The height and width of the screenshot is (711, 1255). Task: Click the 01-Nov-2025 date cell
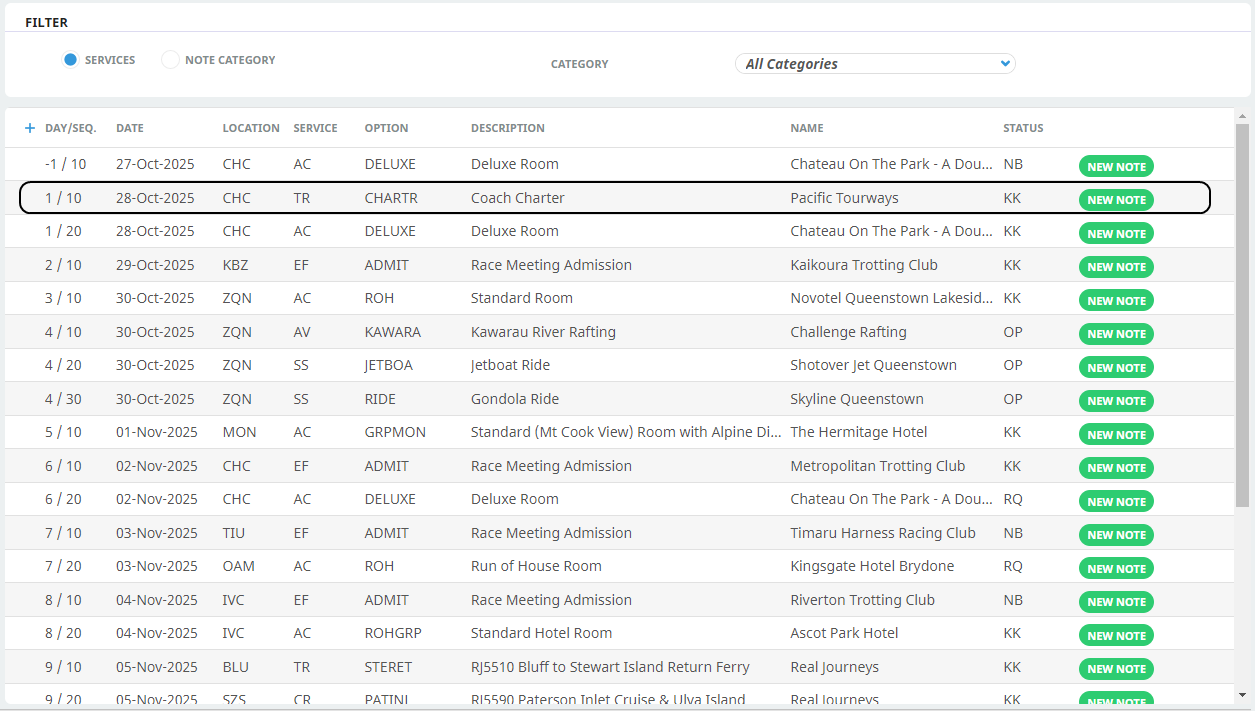157,432
